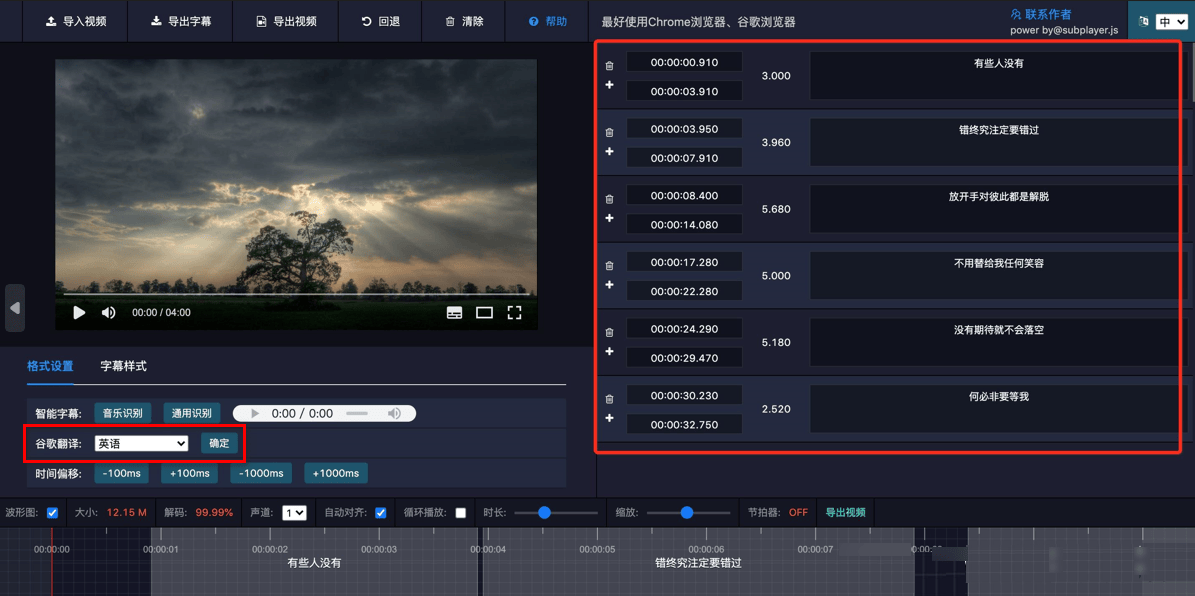Click the 确定 confirm button
The height and width of the screenshot is (596, 1195).
pyautogui.click(x=219, y=443)
